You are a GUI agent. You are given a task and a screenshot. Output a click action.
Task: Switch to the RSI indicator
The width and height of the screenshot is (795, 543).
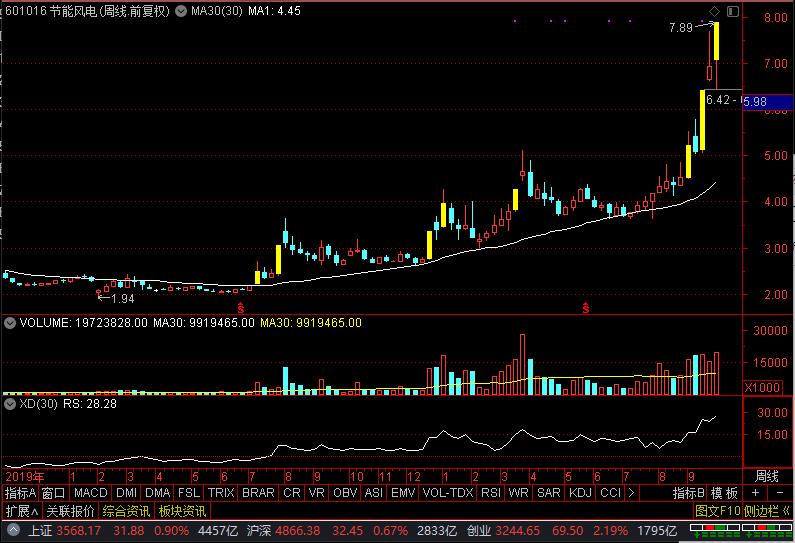pyautogui.click(x=491, y=493)
